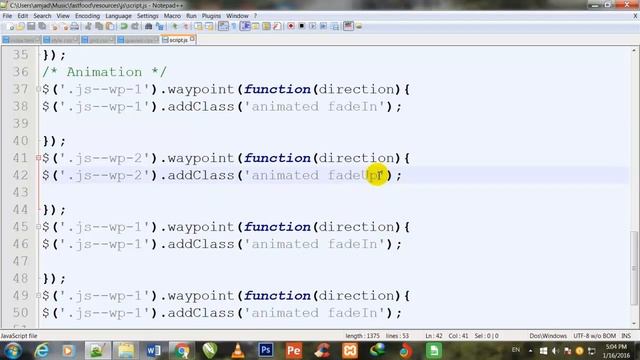The image size is (640, 360).
Task: Toggle show all characters pilcrow icon
Action: coord(234,27)
